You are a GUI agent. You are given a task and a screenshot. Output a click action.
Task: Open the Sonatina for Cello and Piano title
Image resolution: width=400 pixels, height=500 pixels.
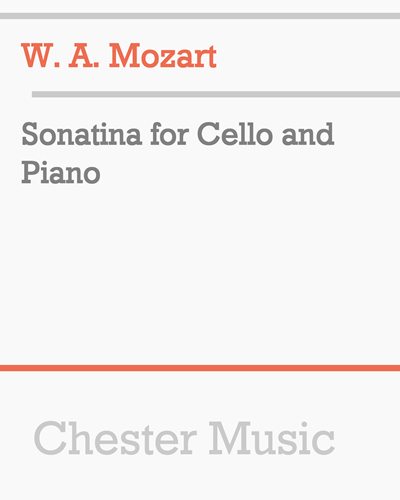[x=178, y=153]
